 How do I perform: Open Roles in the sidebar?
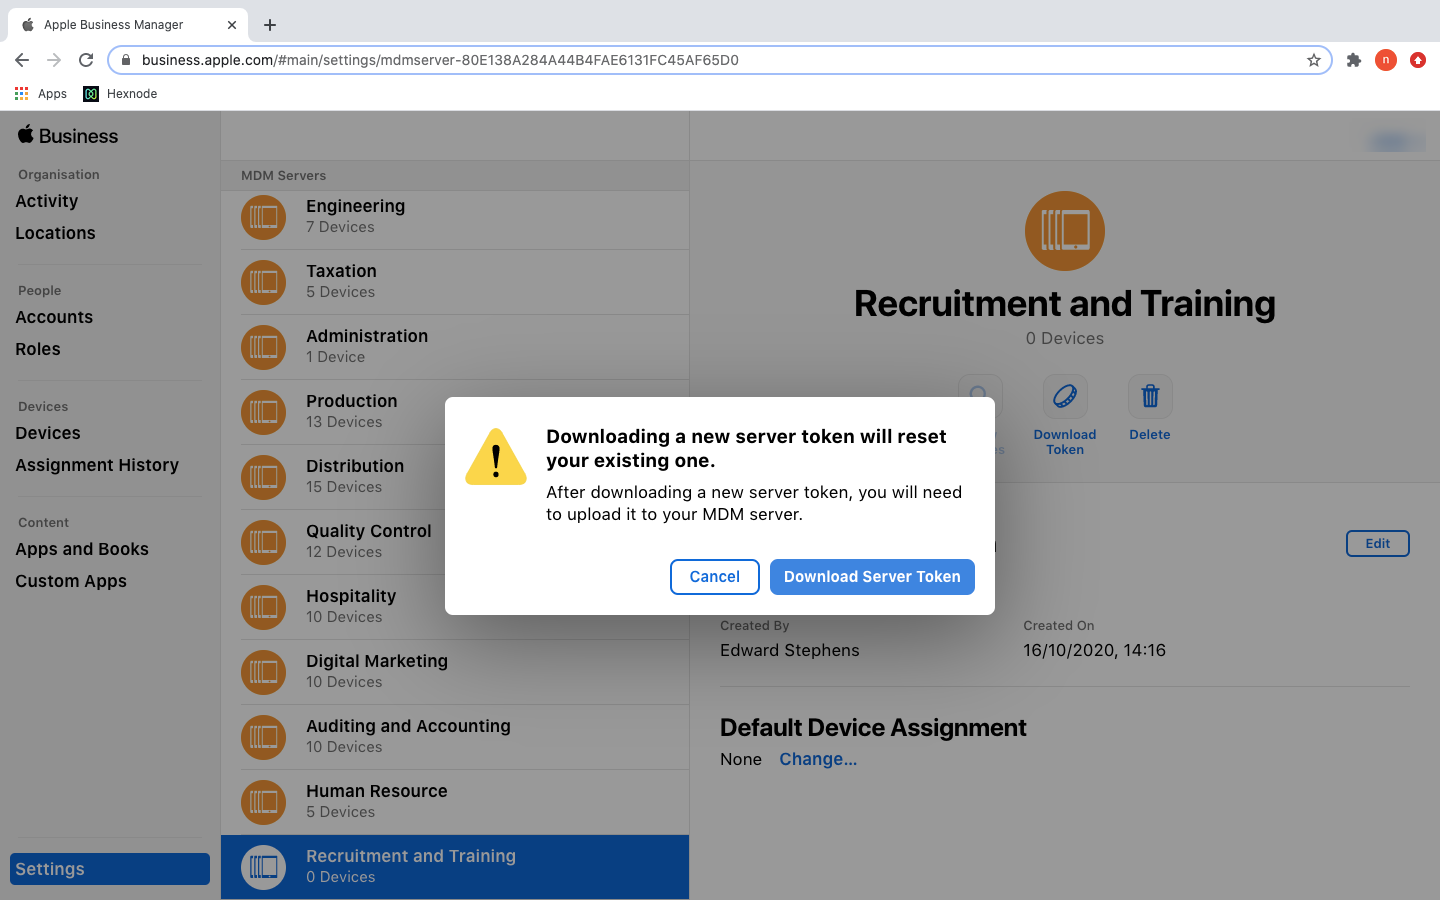(x=38, y=349)
